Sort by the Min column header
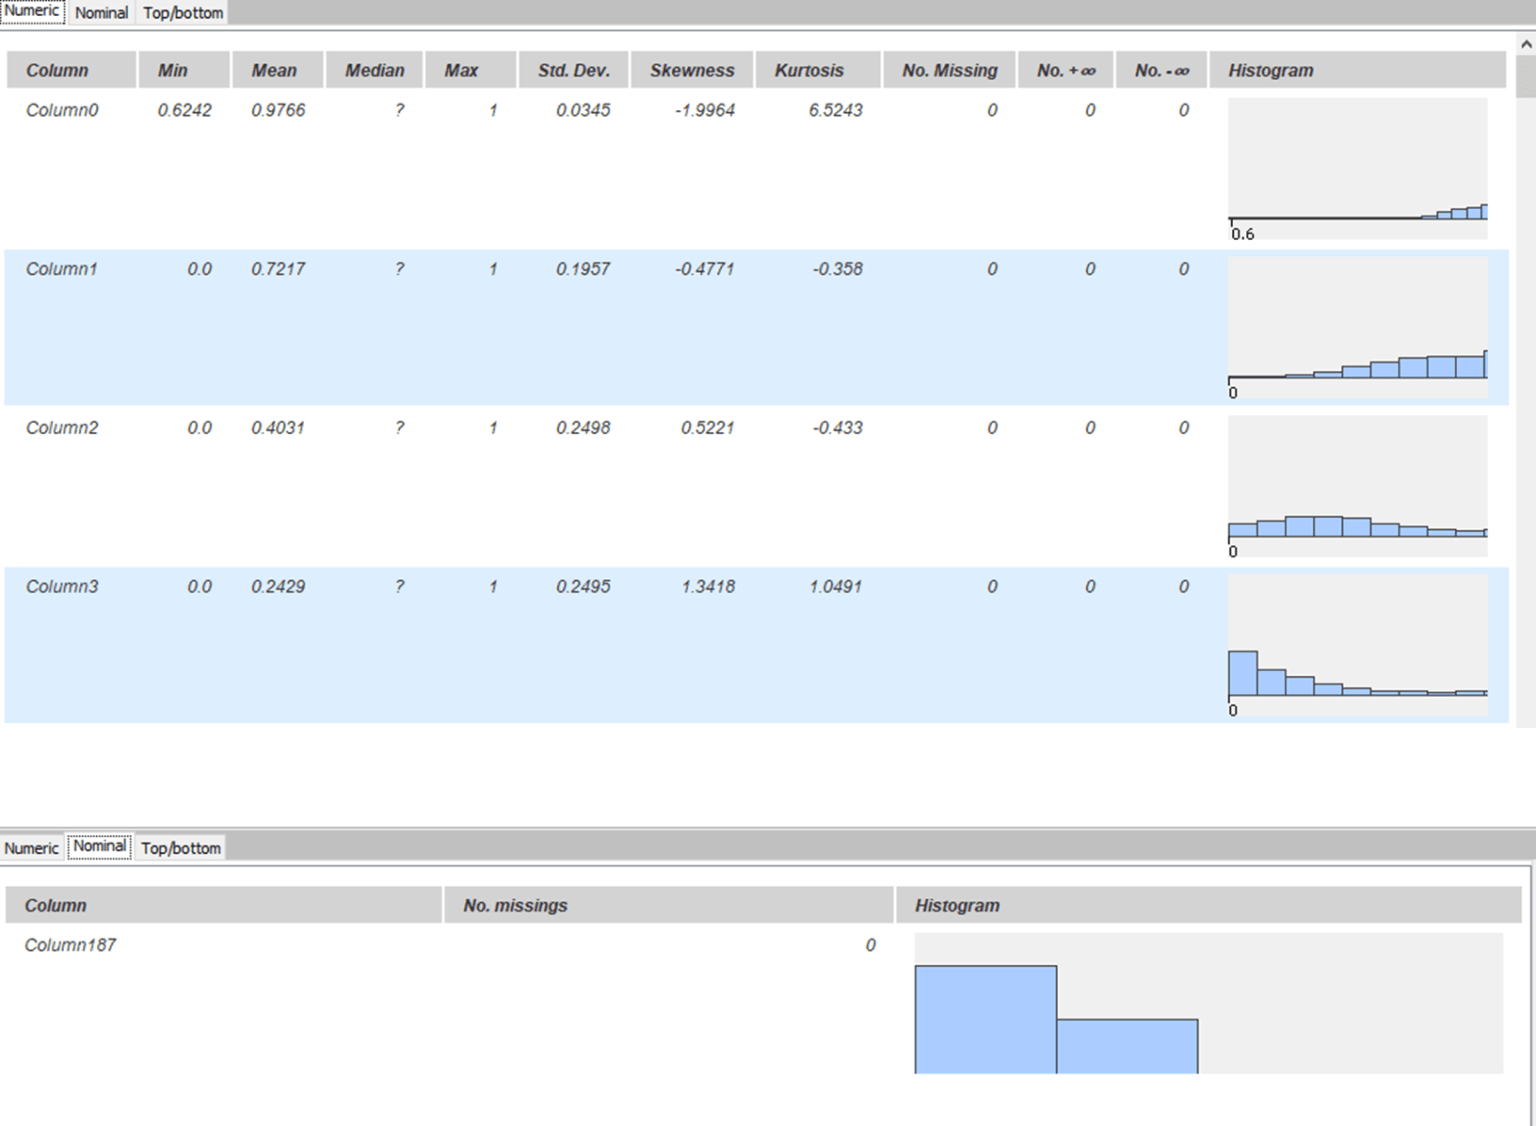 point(184,70)
